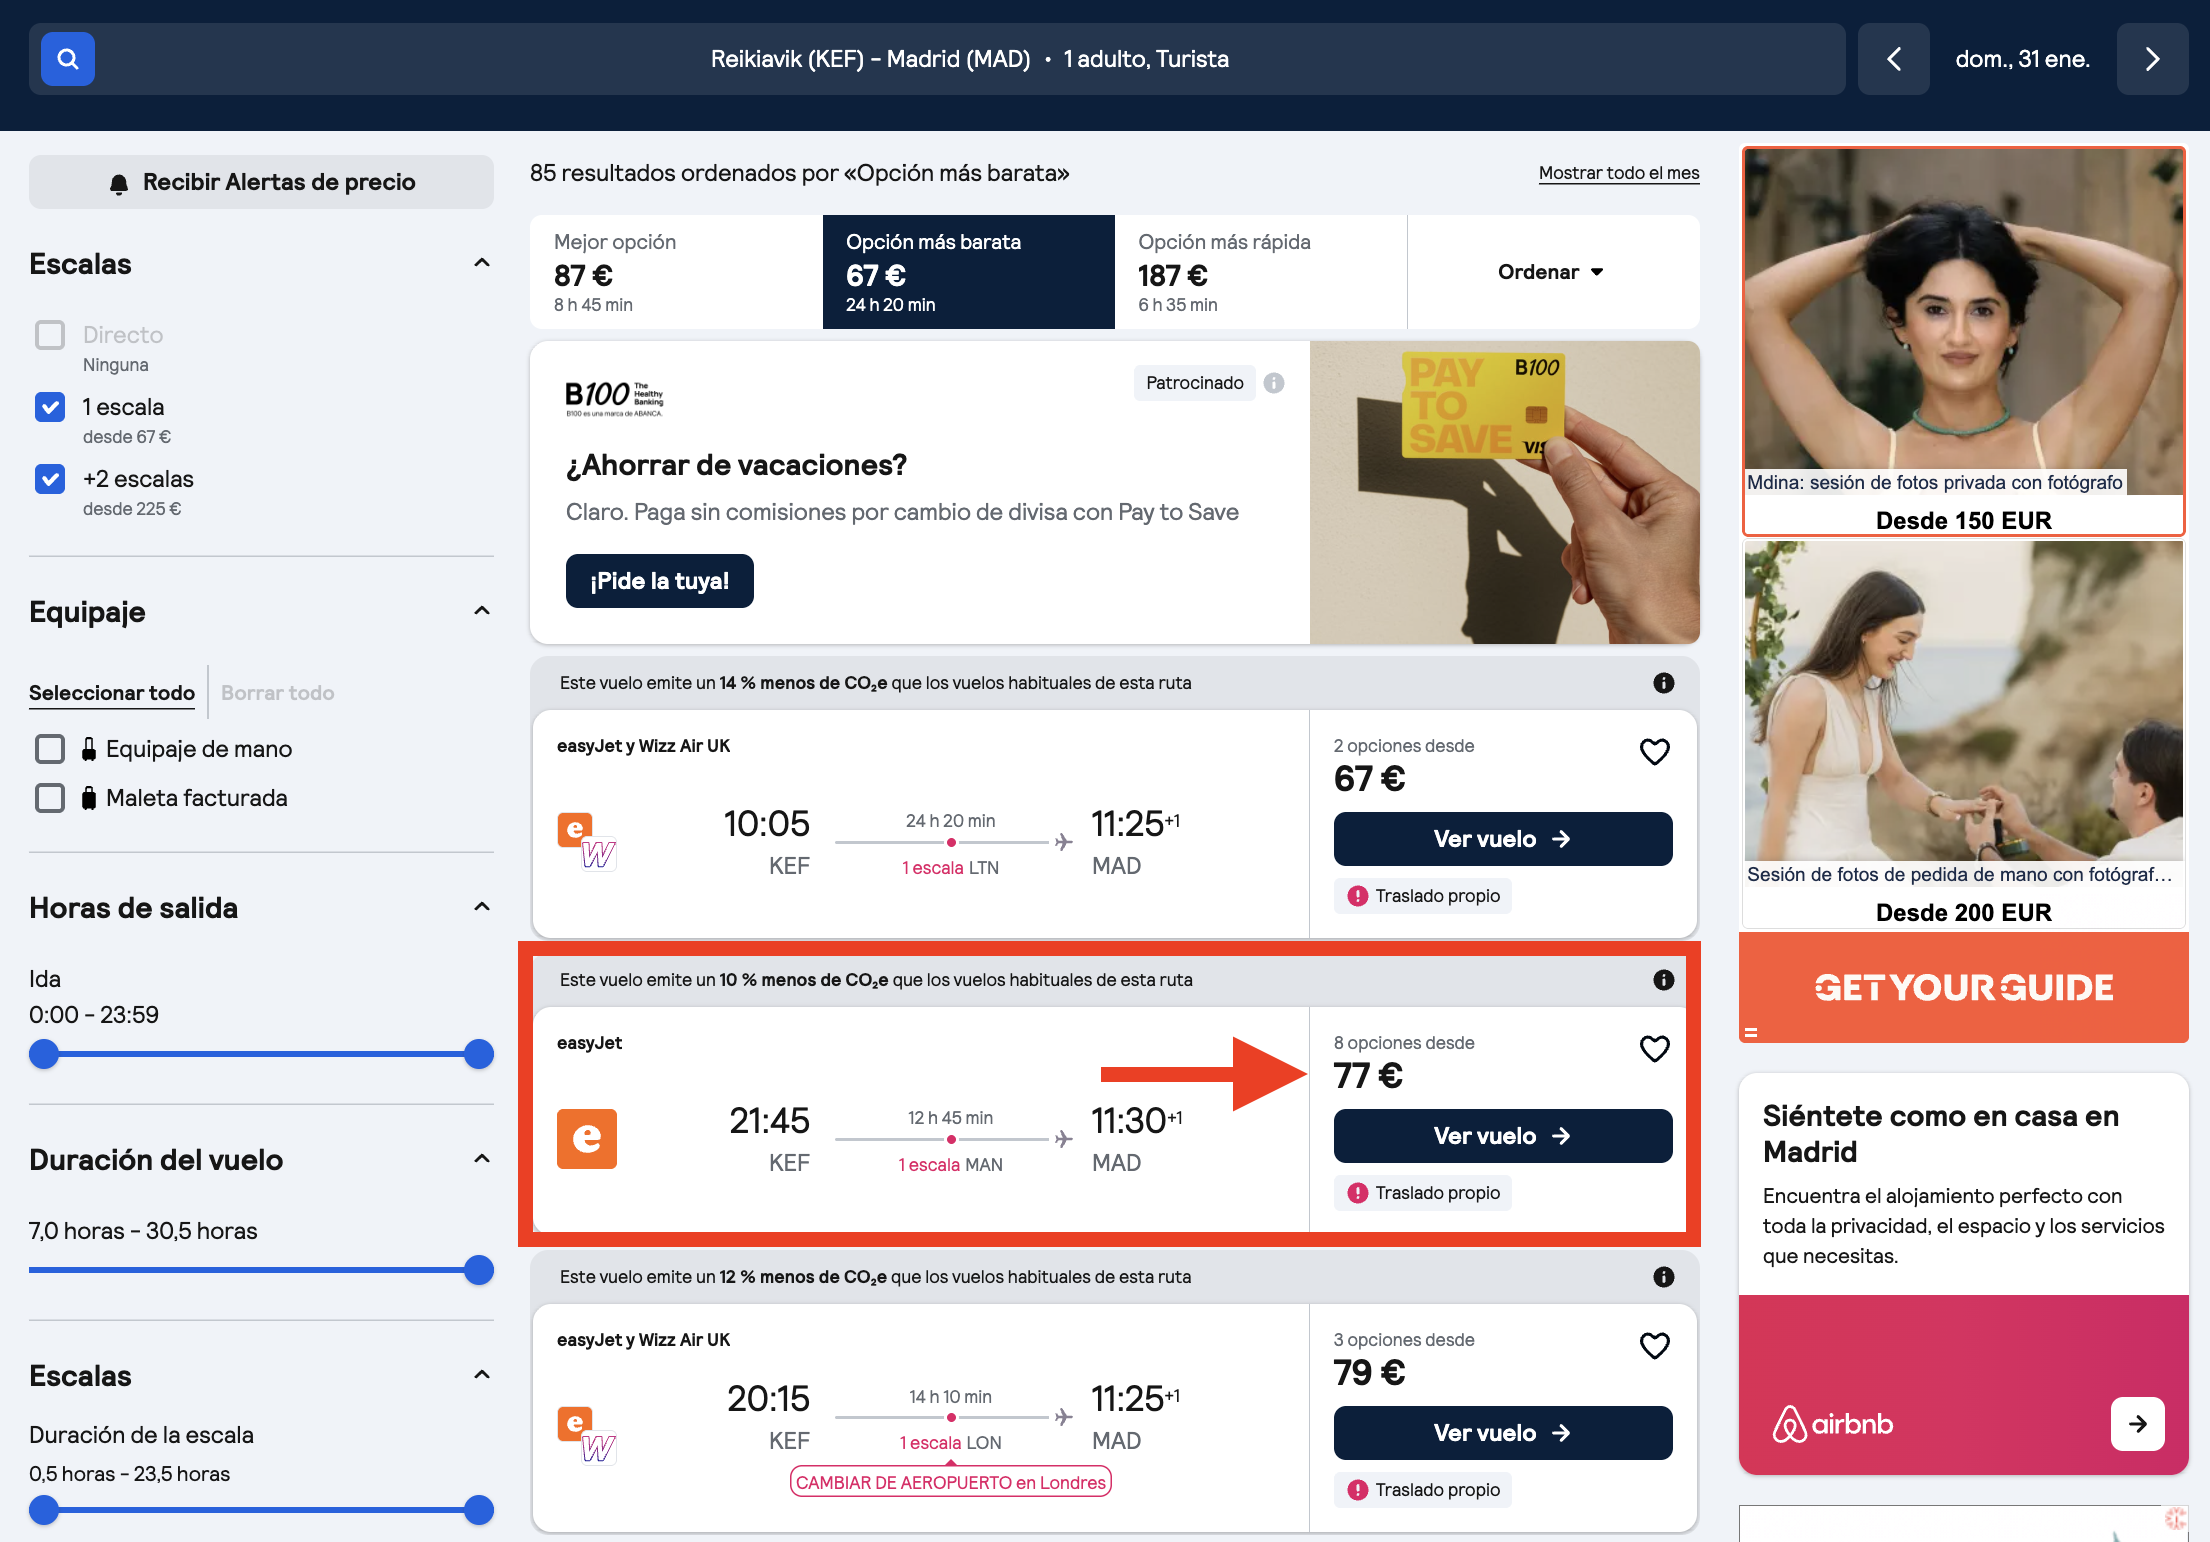The width and height of the screenshot is (2210, 1542).
Task: Check the Equipaje de mano checkbox
Action: [x=50, y=749]
